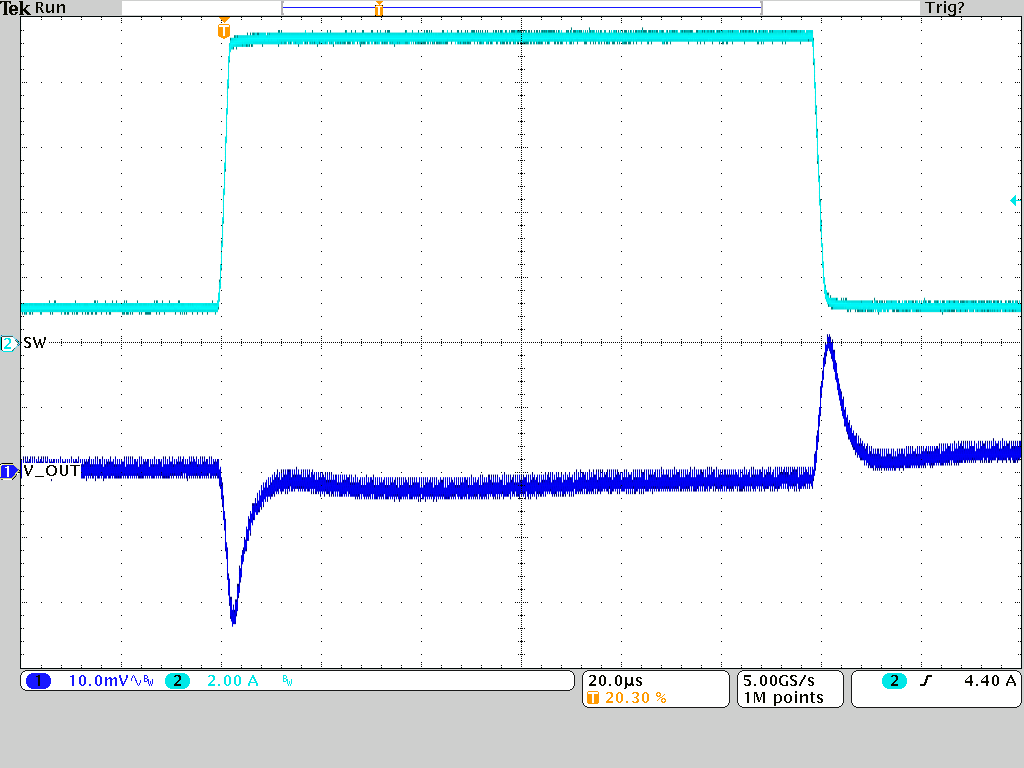
Task: Open the 5.00GS/s sample rate readout
Action: (x=777, y=679)
